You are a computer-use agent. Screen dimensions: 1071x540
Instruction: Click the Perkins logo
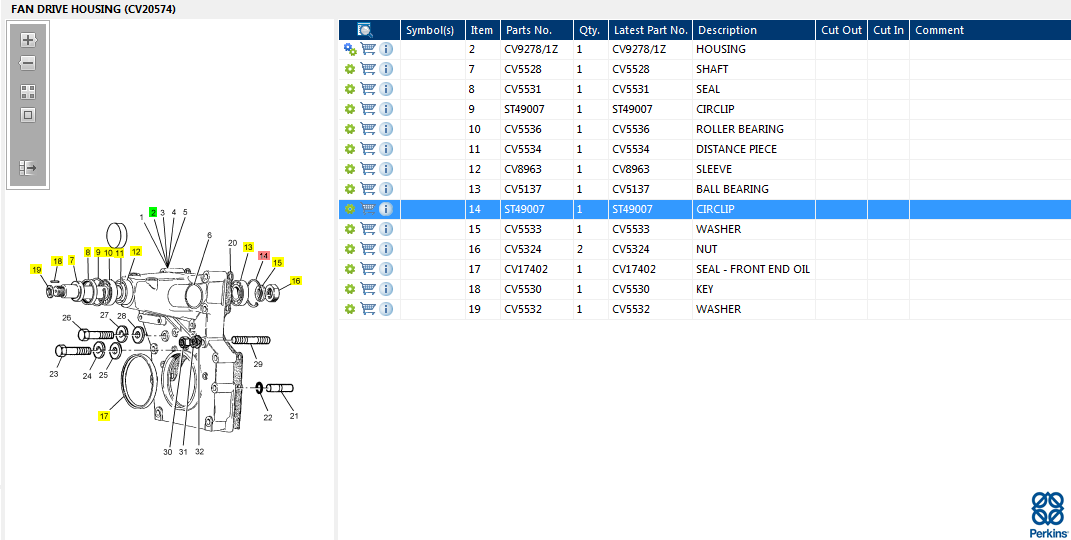coord(1048,515)
